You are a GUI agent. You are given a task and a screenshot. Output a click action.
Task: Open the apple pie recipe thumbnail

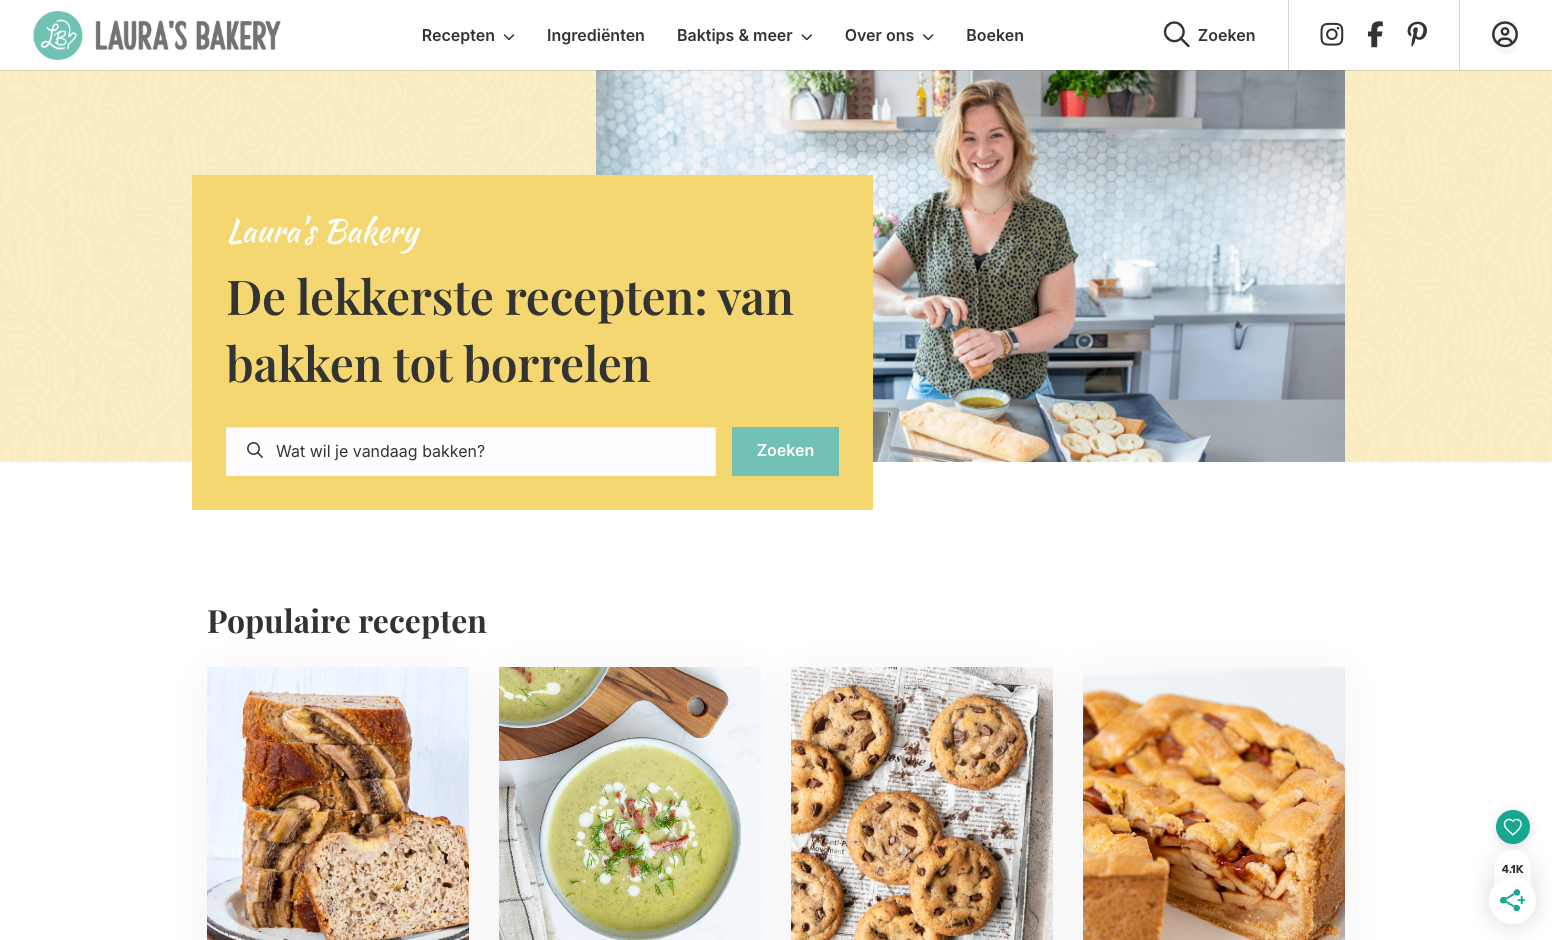click(x=1214, y=803)
